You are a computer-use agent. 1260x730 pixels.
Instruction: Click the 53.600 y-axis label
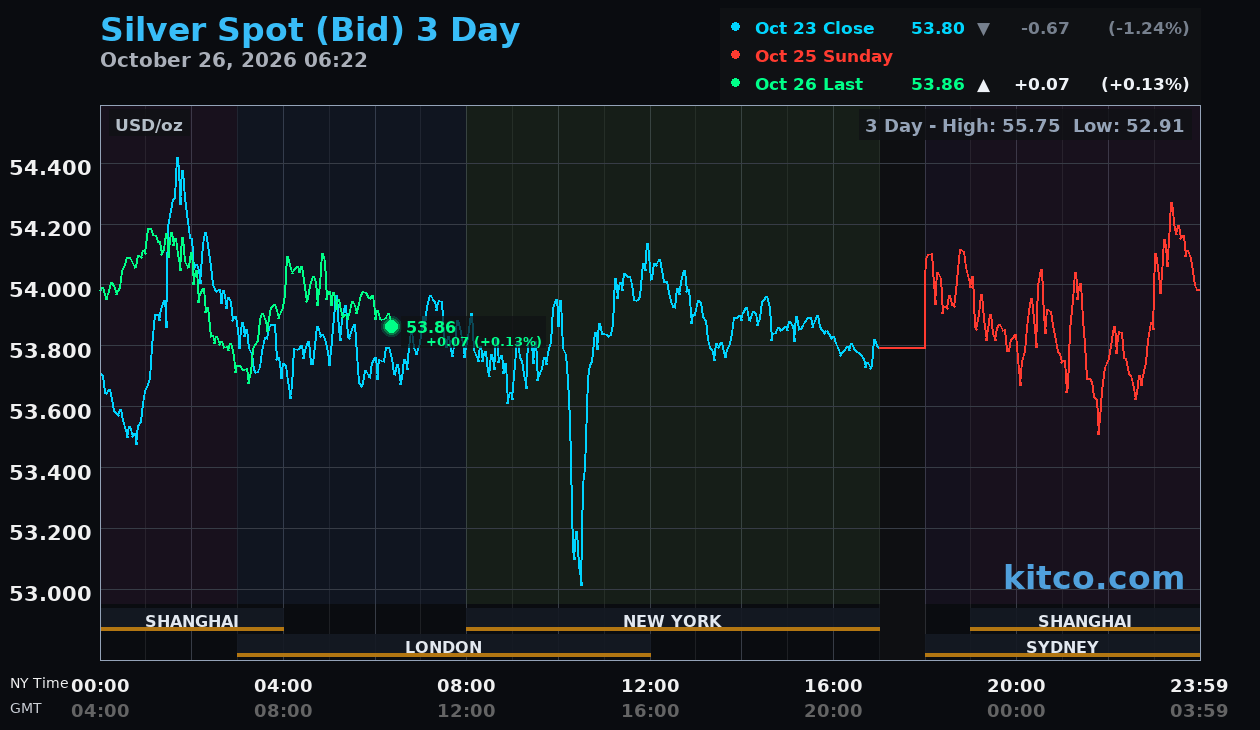[x=50, y=411]
